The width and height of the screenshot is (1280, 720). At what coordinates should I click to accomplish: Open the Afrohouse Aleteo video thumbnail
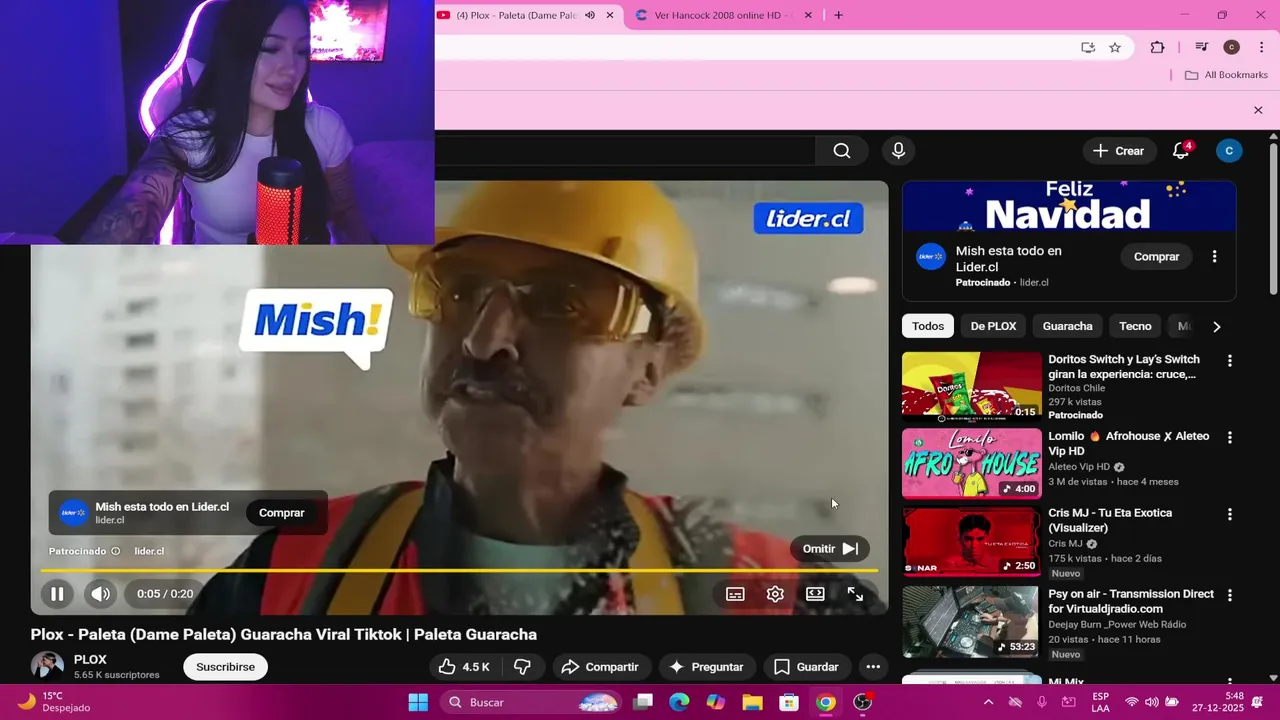(x=972, y=463)
